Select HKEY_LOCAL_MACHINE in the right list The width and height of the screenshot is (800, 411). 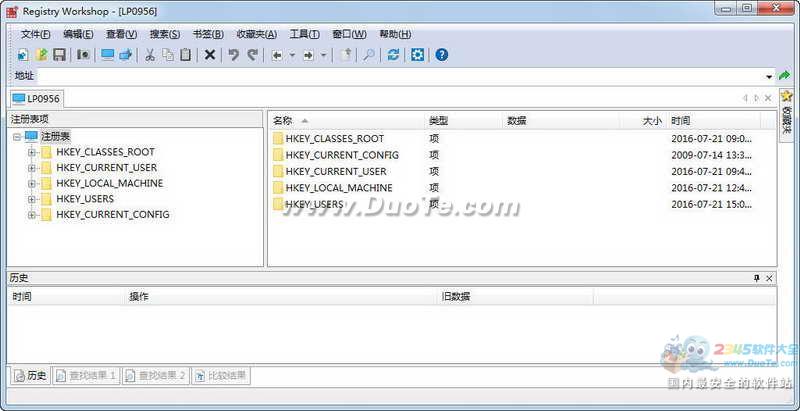(339, 188)
